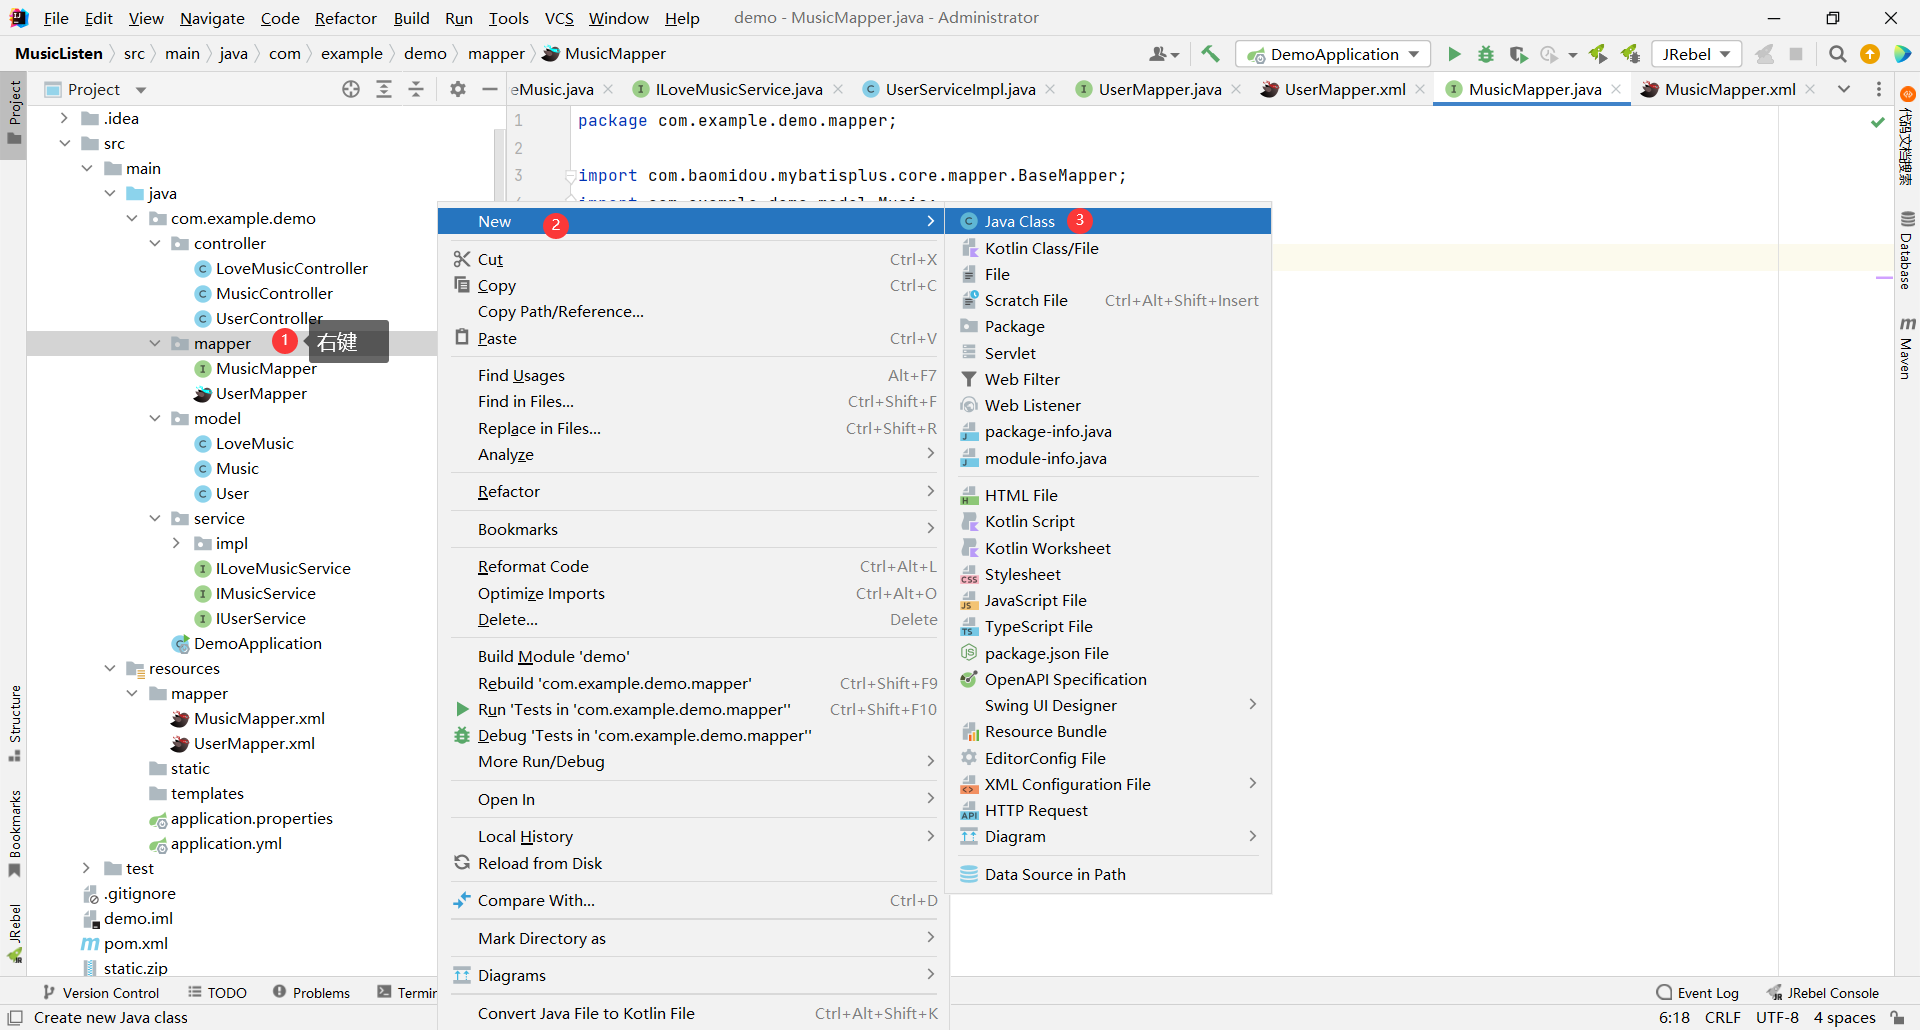Toggle the JRebel left stripe button
The image size is (1920, 1030).
click(x=14, y=933)
